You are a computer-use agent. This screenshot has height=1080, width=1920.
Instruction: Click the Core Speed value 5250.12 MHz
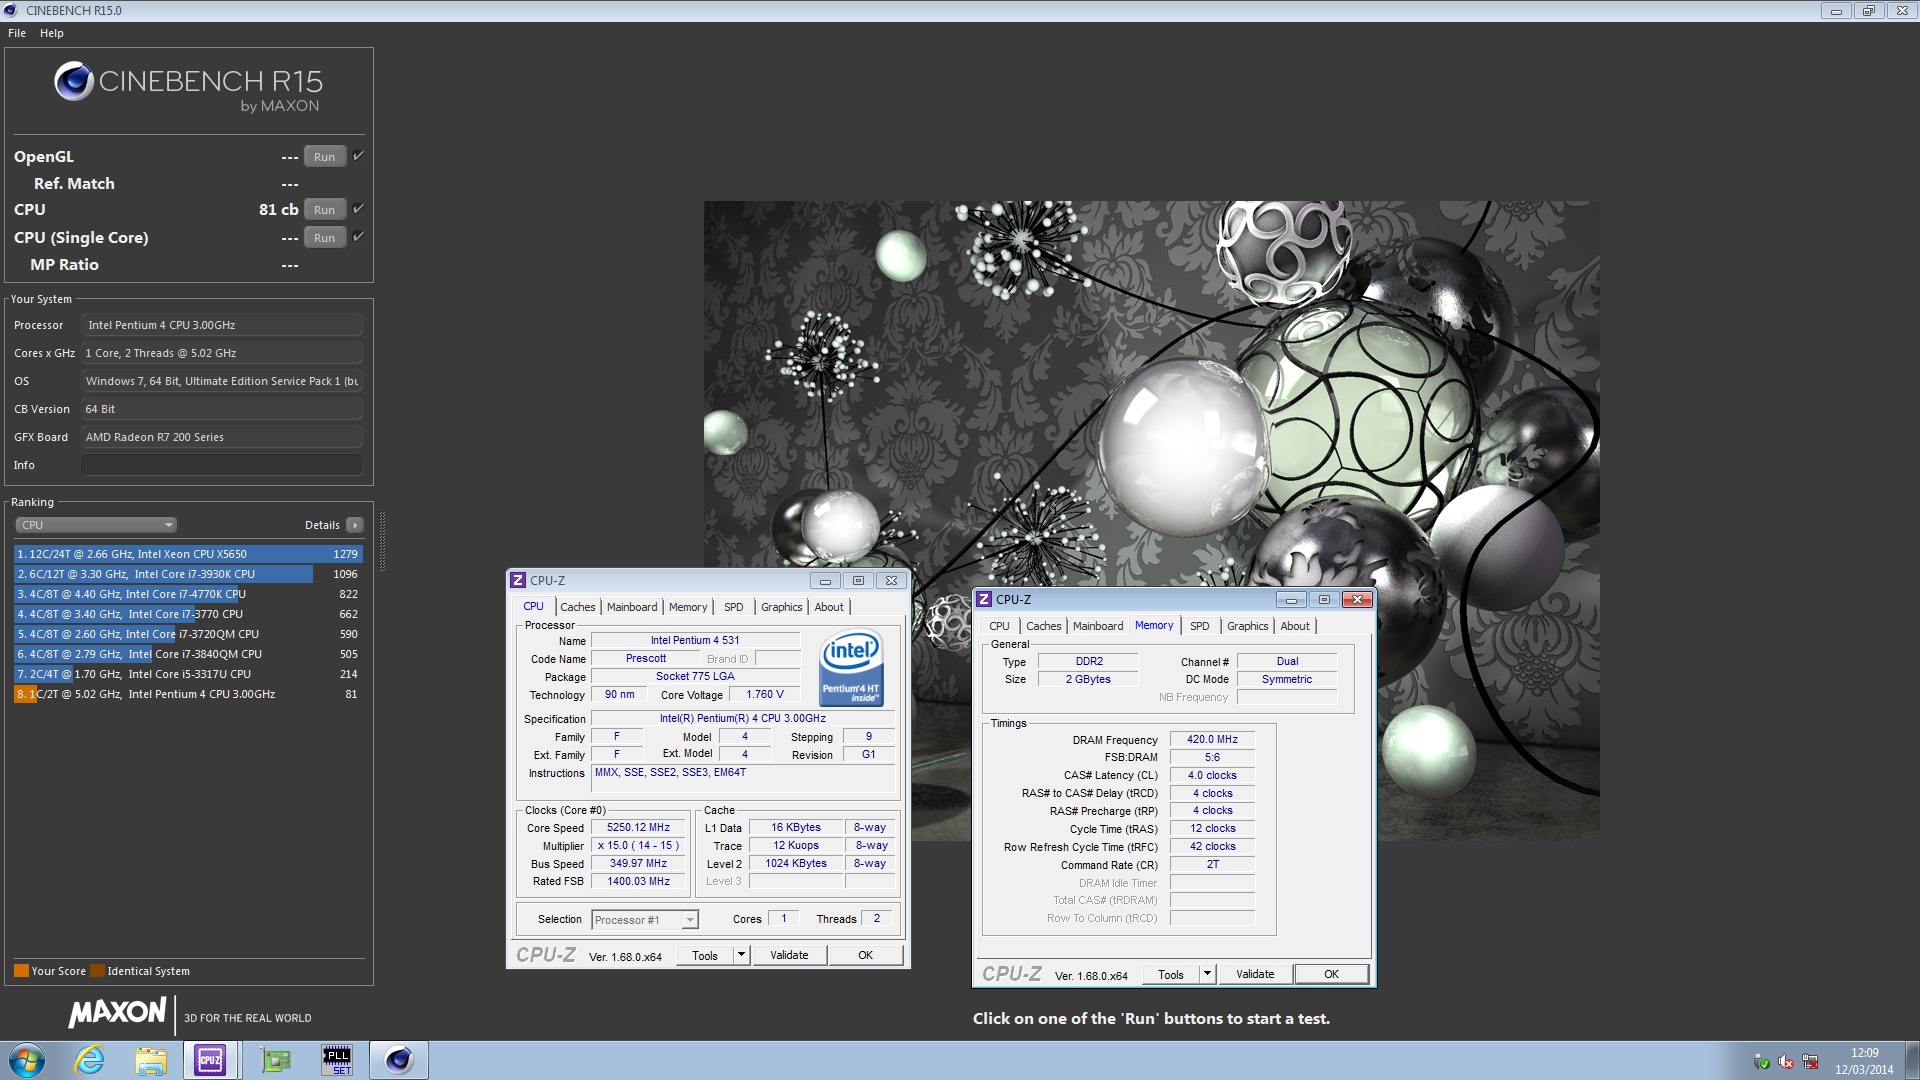[638, 827]
